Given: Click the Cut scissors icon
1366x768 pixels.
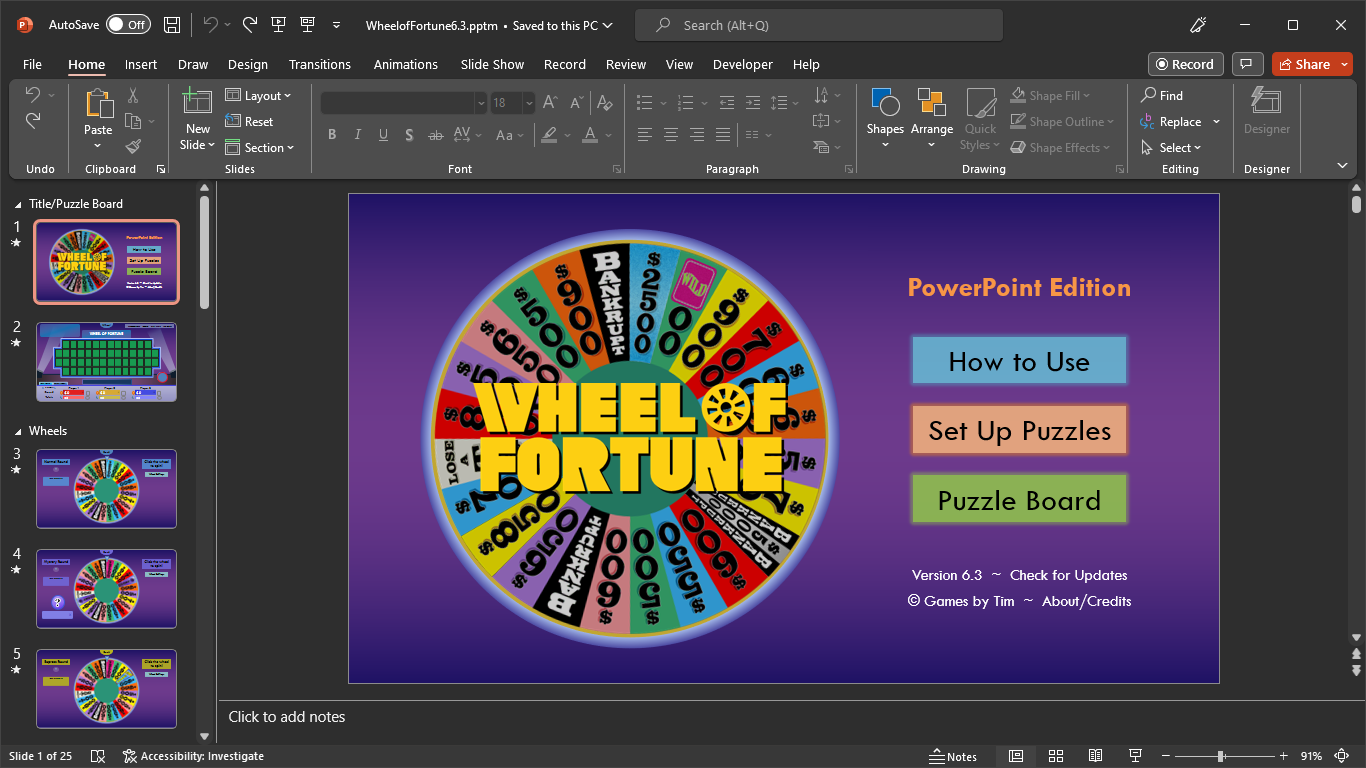Looking at the screenshot, I should coord(133,96).
